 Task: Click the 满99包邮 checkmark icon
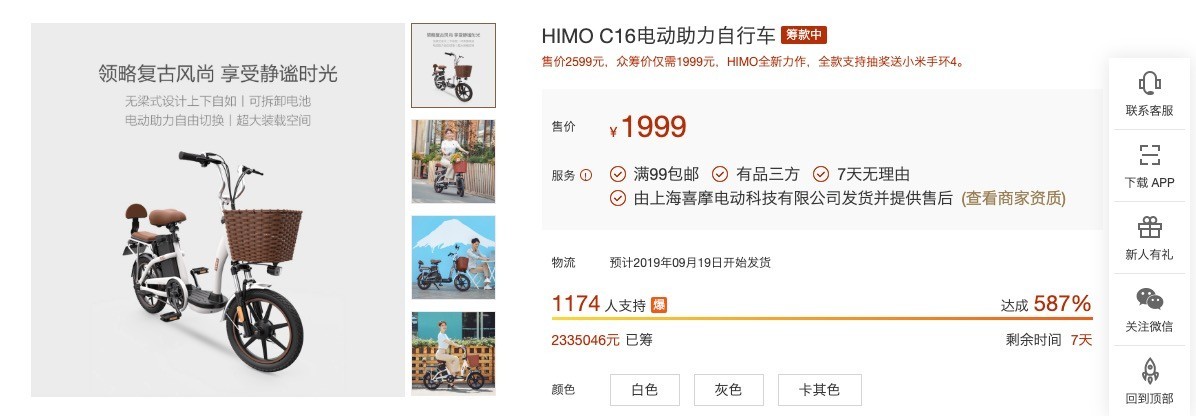point(618,174)
